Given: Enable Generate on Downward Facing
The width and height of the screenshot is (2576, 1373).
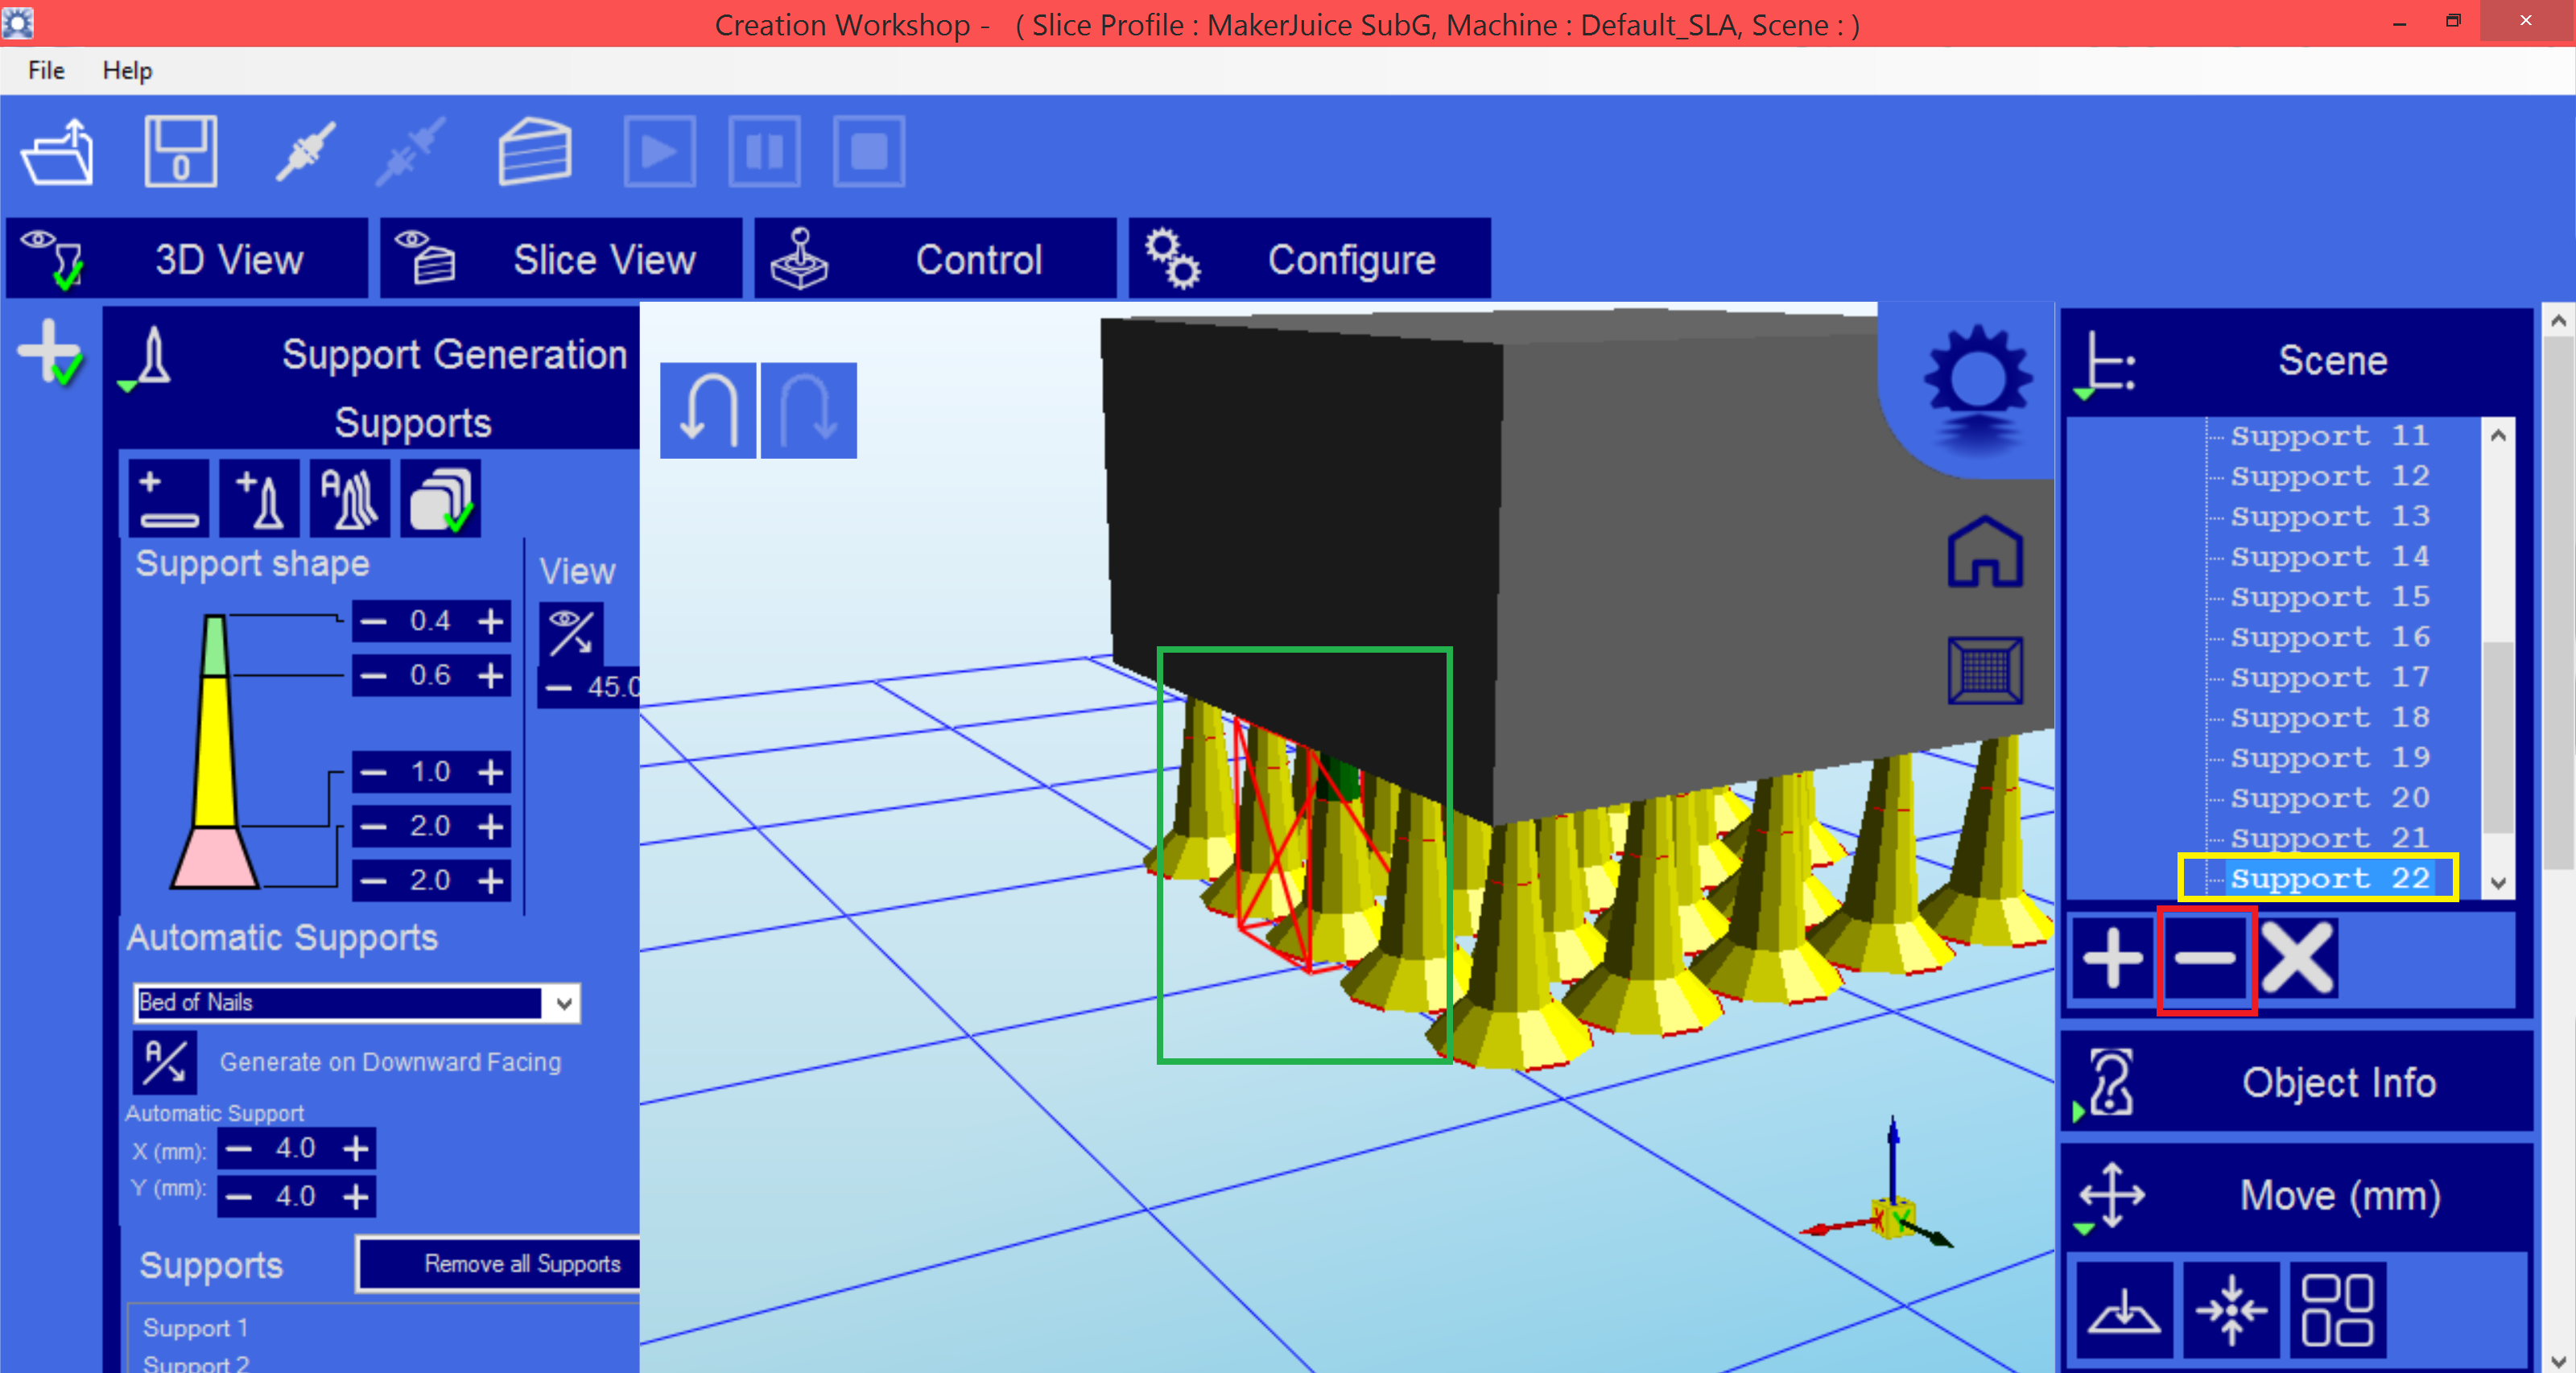Looking at the screenshot, I should tap(165, 1063).
